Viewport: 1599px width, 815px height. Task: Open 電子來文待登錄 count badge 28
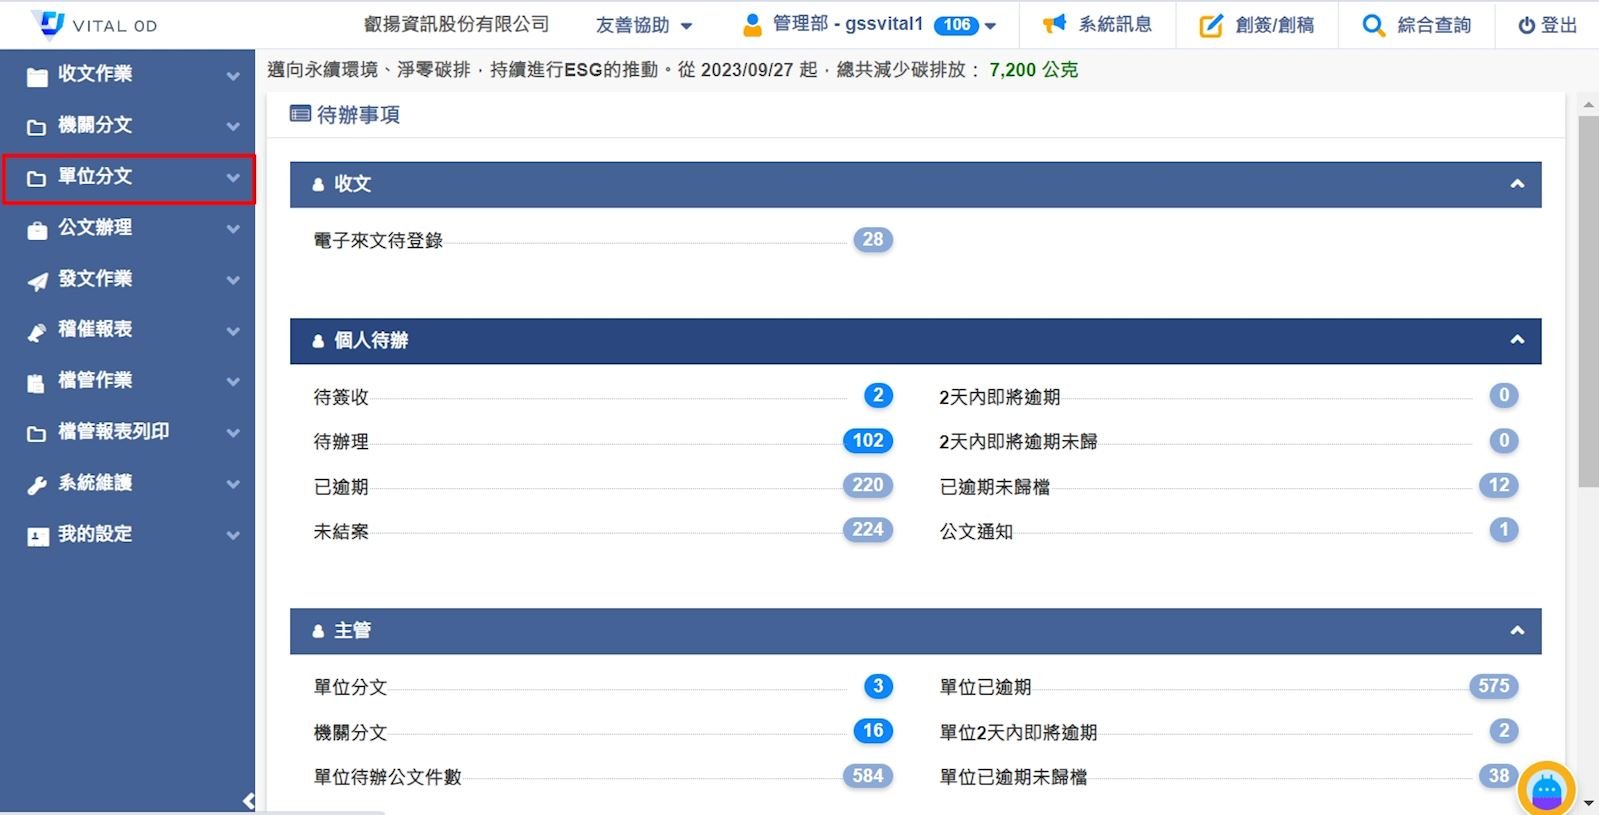[872, 240]
